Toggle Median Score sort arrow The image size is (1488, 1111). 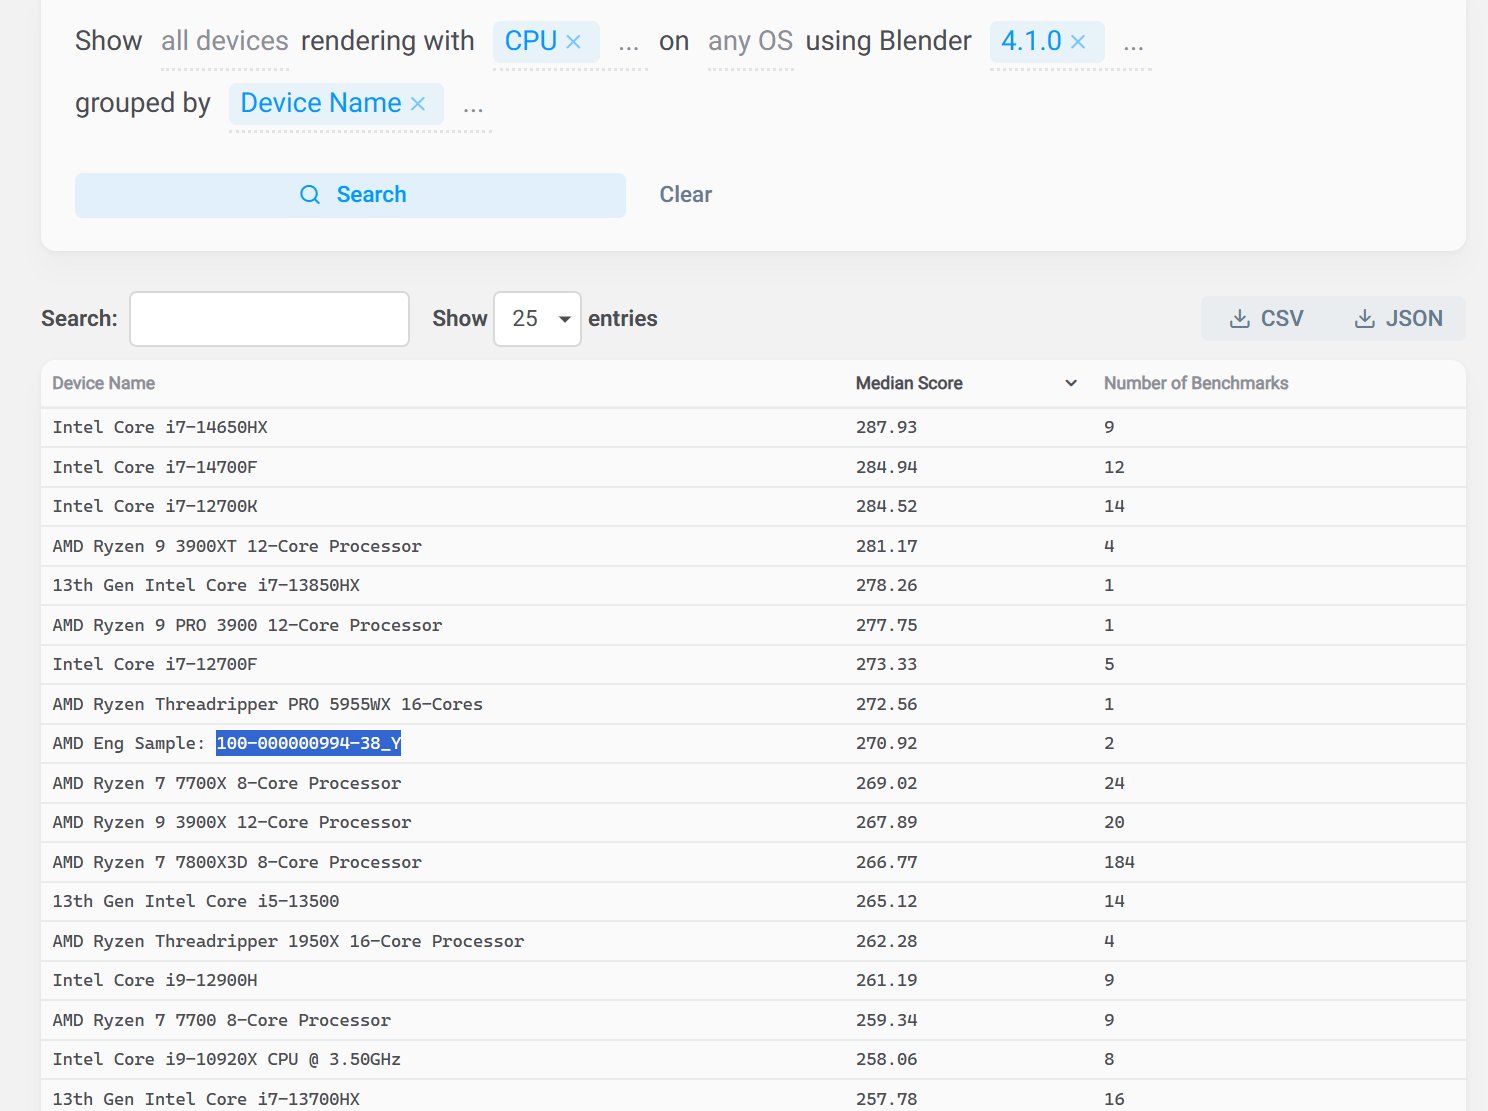click(x=1071, y=383)
